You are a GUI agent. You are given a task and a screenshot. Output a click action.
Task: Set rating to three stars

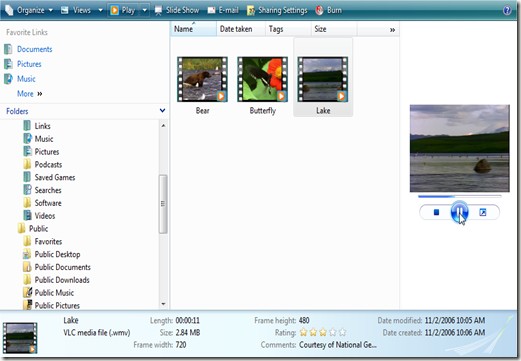323,332
